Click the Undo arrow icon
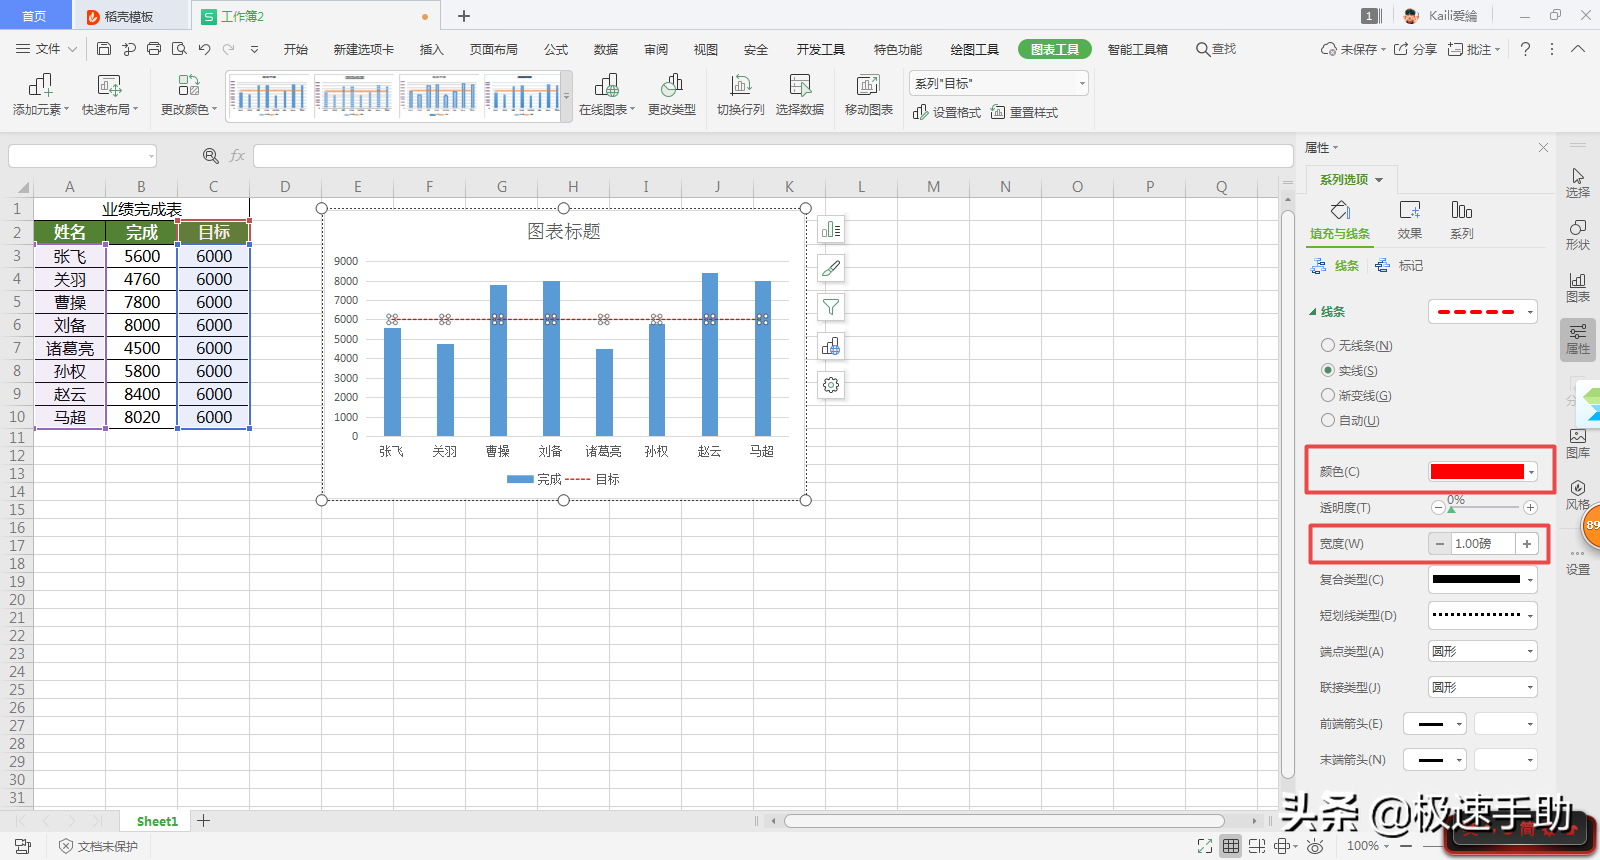Viewport: 1600px width, 860px height. click(204, 49)
